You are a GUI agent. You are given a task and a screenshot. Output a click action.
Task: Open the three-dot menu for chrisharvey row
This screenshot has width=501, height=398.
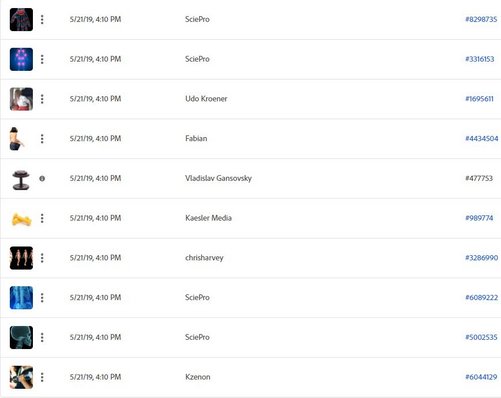coord(42,258)
